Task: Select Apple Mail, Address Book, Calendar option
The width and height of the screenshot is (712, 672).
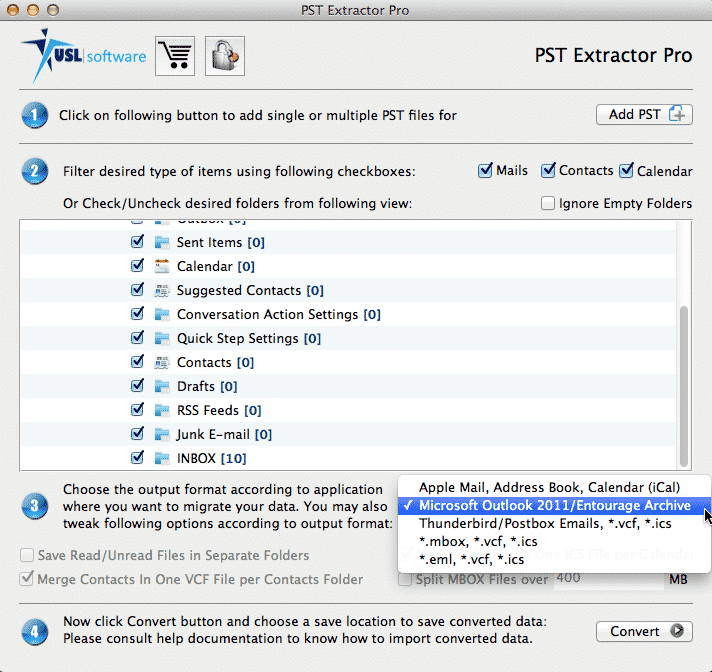Action: coord(554,487)
